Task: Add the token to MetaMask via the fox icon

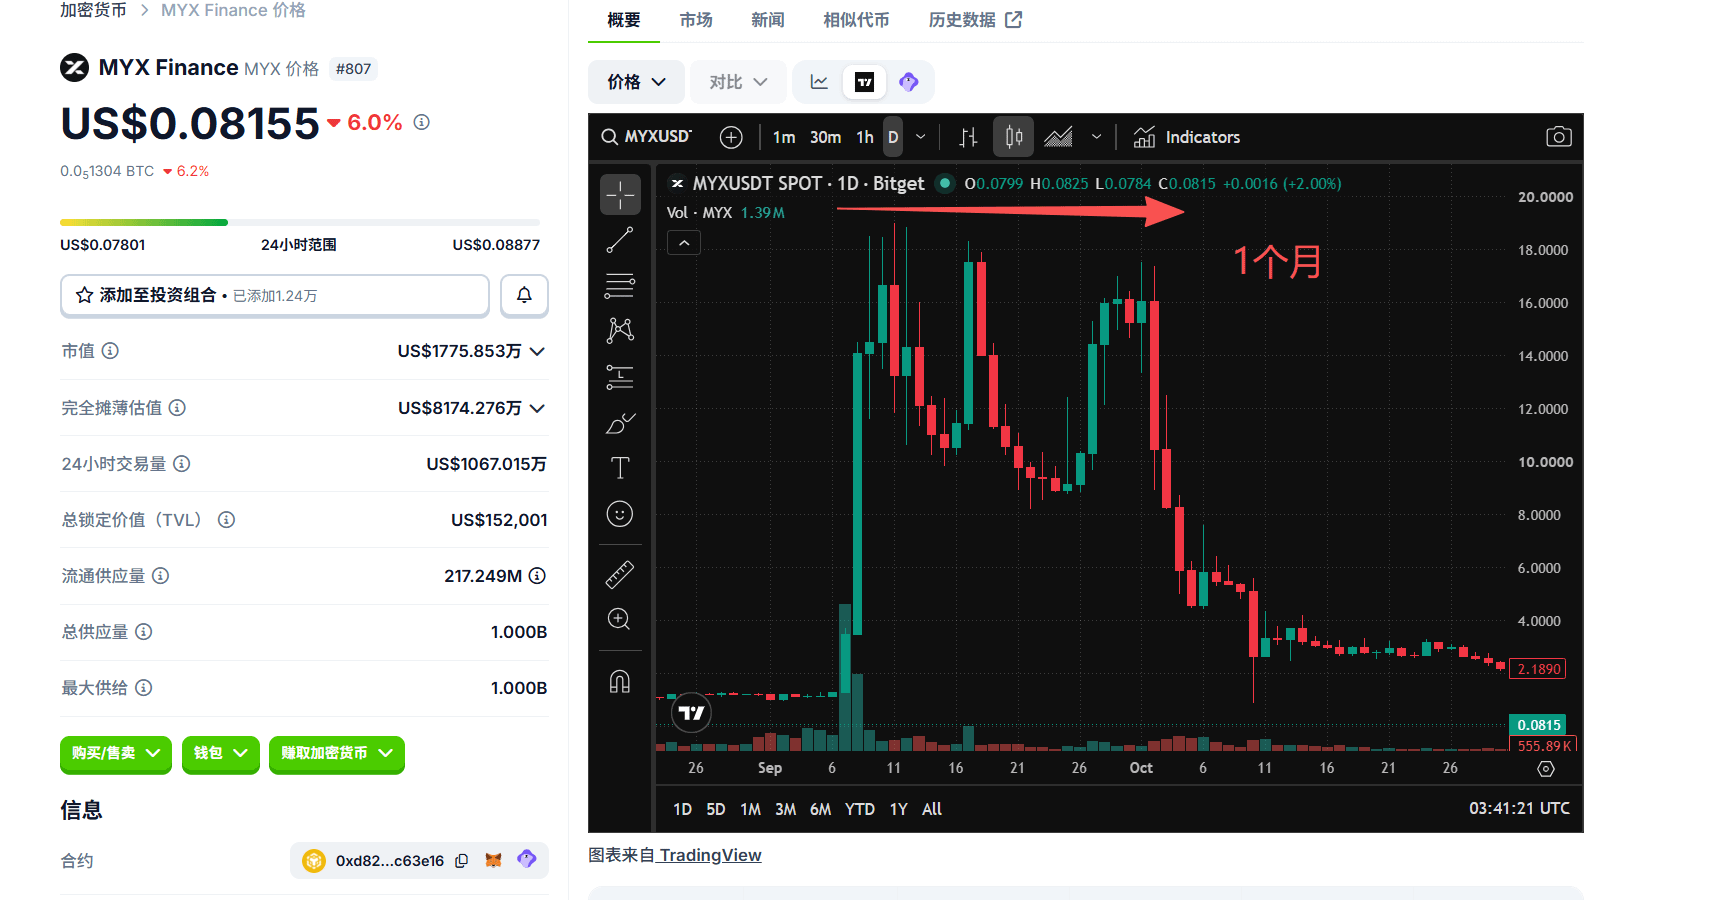Action: click(493, 860)
